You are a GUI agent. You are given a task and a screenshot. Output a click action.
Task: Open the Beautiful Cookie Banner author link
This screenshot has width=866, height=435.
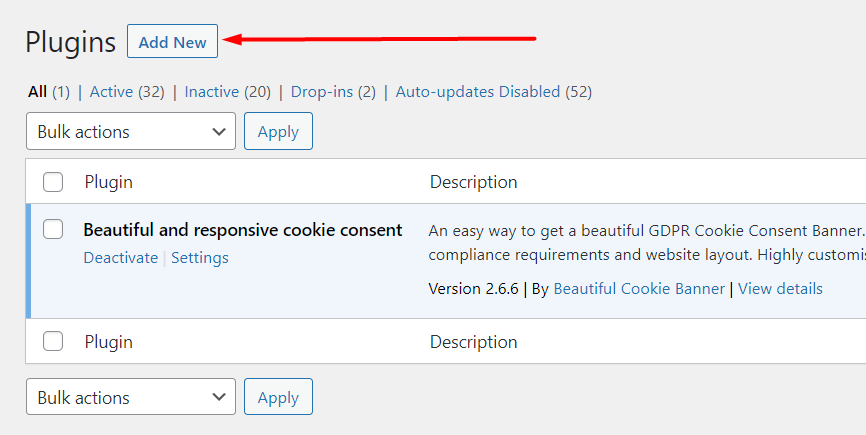click(639, 289)
